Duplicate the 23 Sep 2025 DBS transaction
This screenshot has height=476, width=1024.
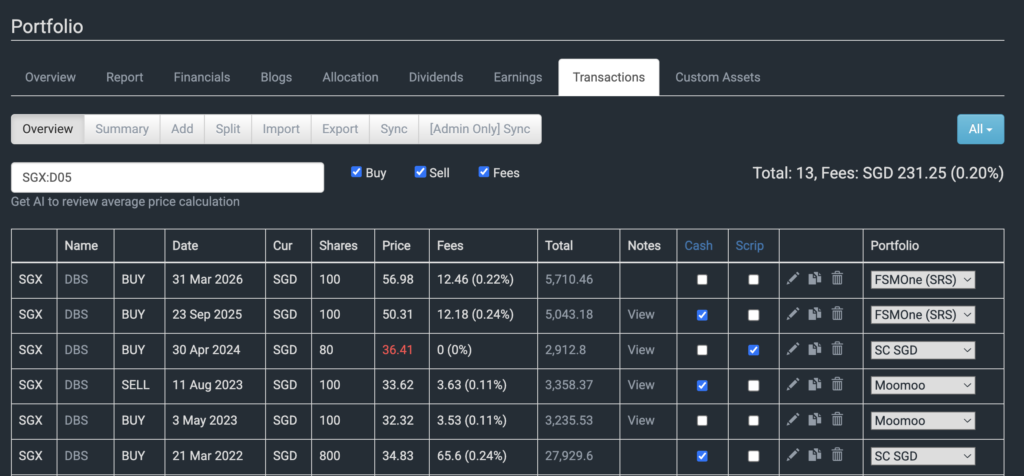point(815,314)
